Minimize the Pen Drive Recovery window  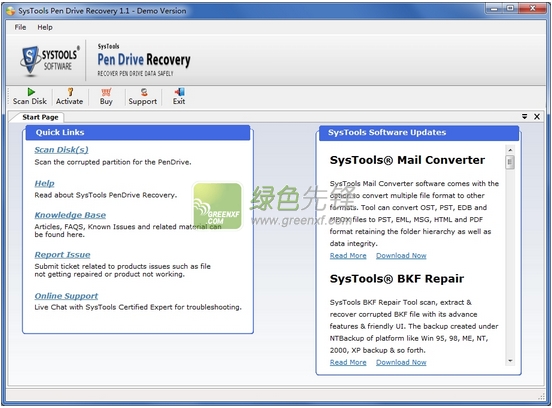(x=494, y=8)
